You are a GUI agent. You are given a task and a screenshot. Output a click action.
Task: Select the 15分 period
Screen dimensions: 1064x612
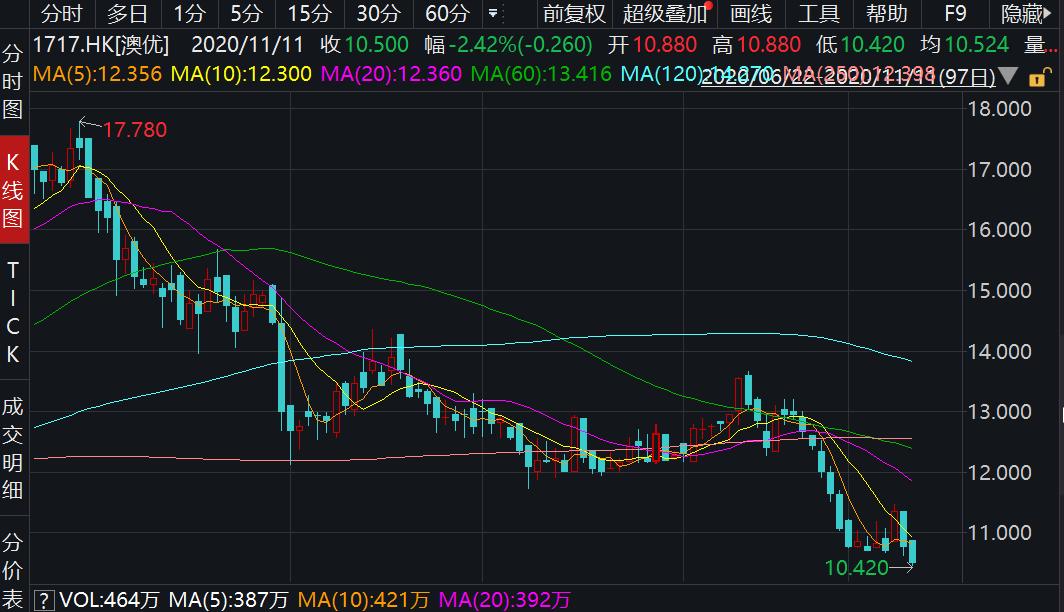click(309, 13)
